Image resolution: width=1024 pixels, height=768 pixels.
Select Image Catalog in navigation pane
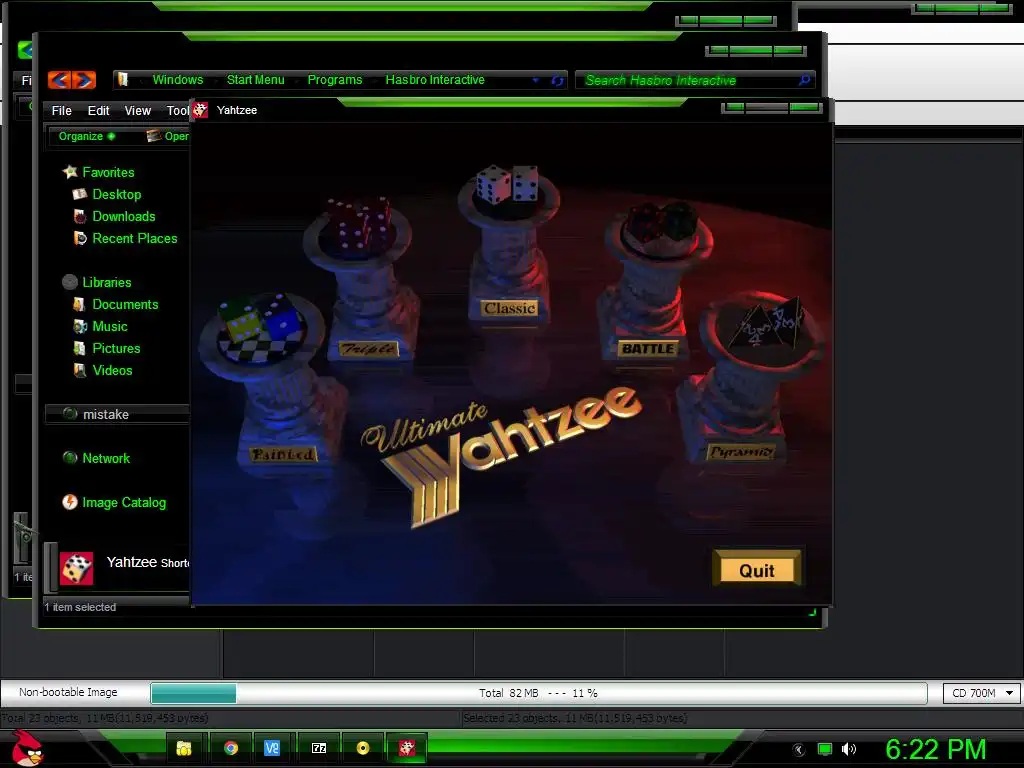pos(124,502)
